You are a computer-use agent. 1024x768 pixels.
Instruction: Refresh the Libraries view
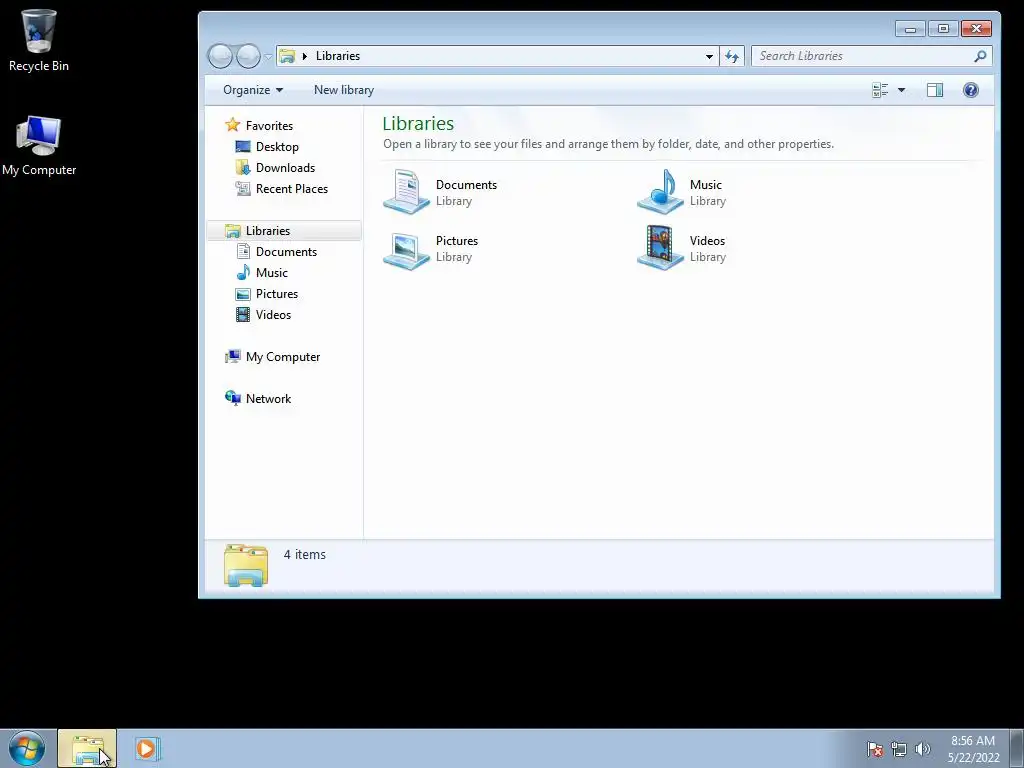(x=732, y=56)
